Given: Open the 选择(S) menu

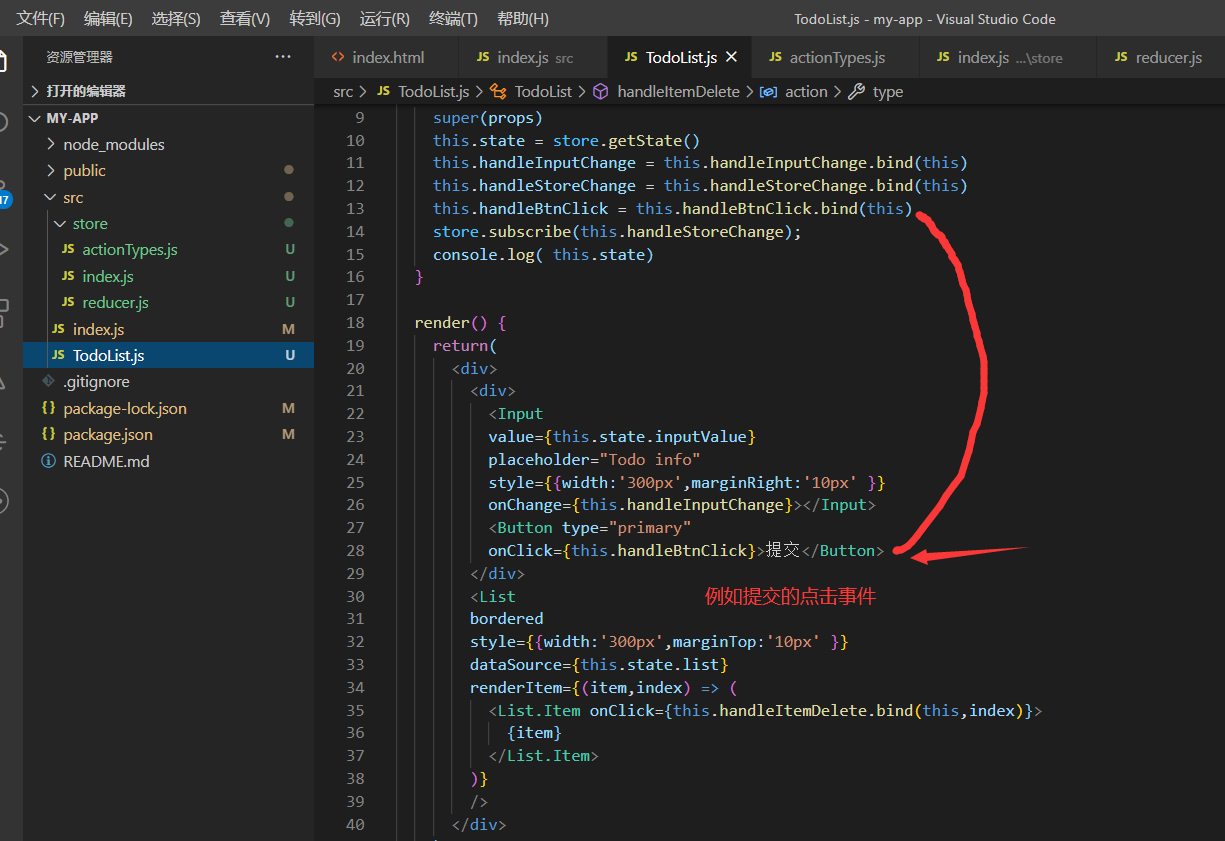Looking at the screenshot, I should point(176,19).
